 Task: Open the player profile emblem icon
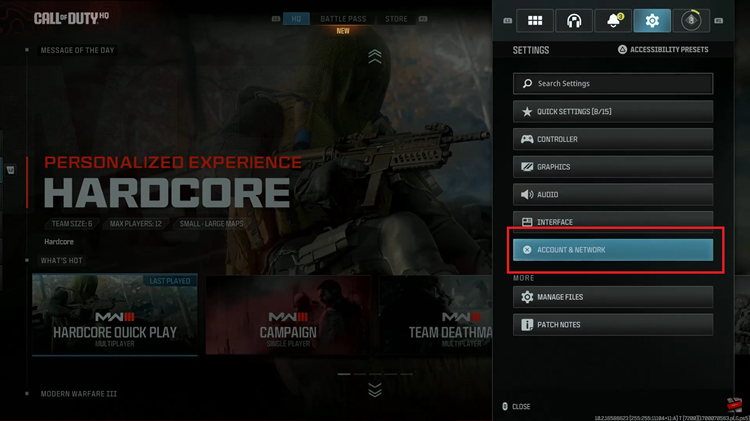(691, 21)
